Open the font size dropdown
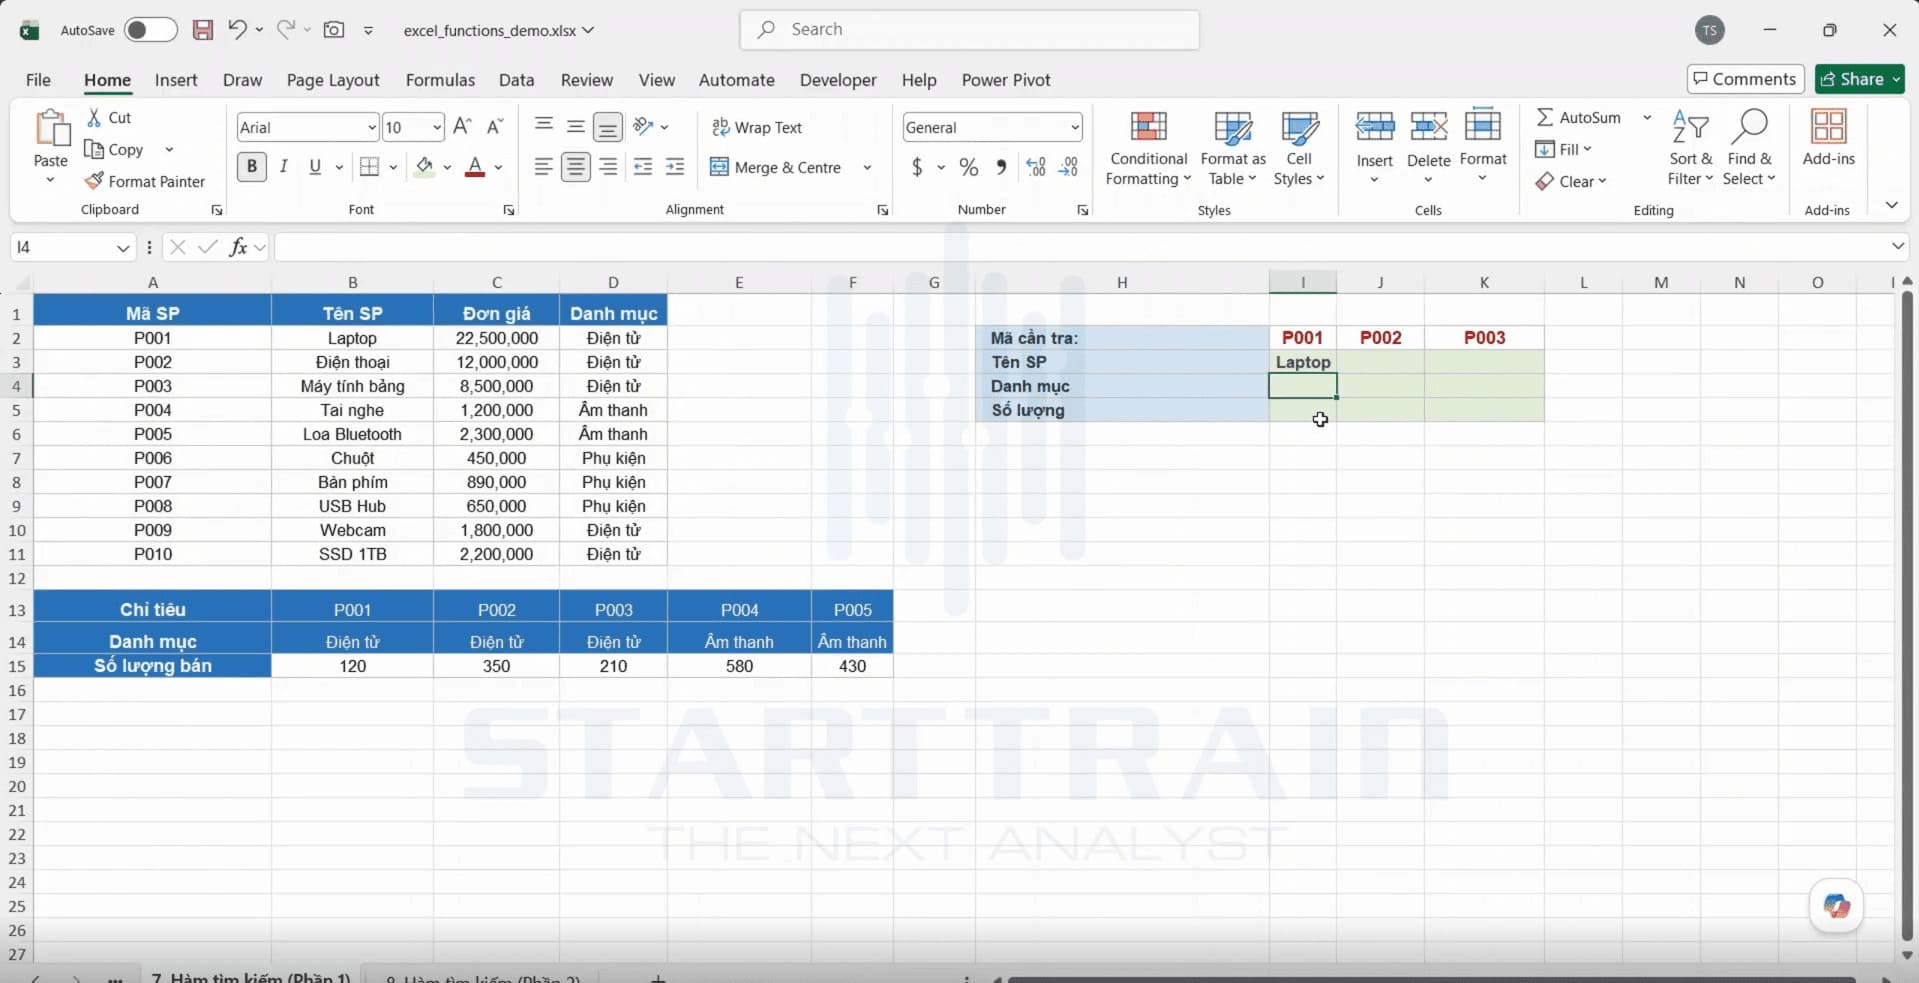Viewport: 1919px width, 983px height. point(437,127)
